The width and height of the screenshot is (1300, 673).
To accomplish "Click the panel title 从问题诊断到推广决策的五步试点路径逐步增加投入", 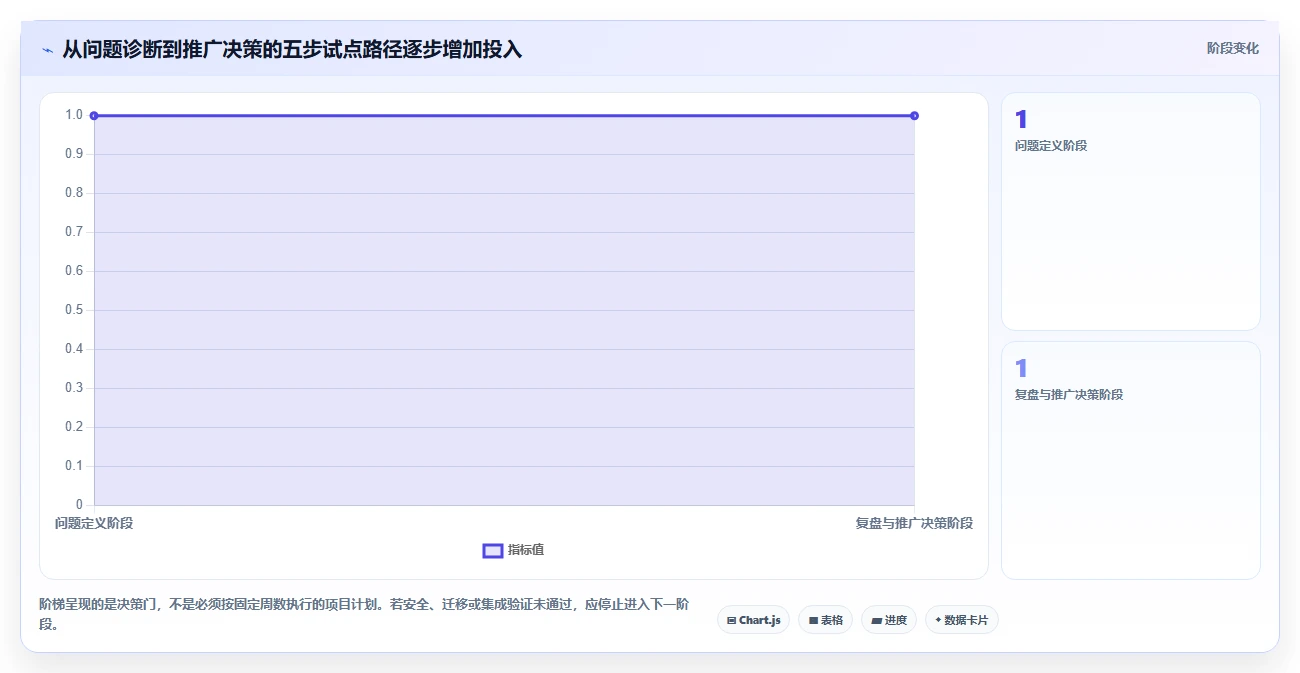I will [x=292, y=49].
